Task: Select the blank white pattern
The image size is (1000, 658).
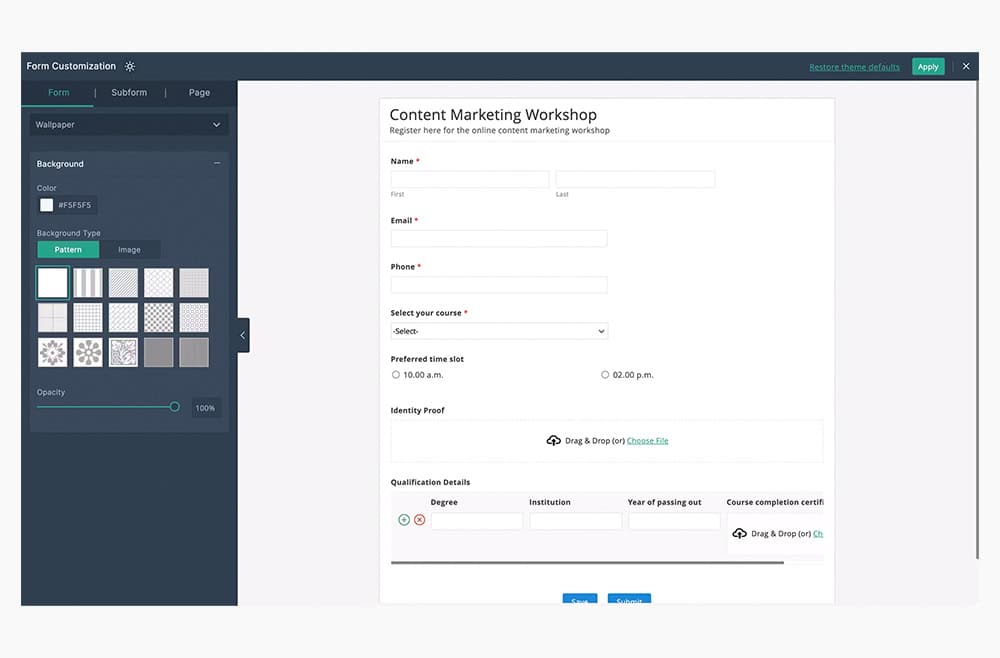Action: click(x=52, y=282)
